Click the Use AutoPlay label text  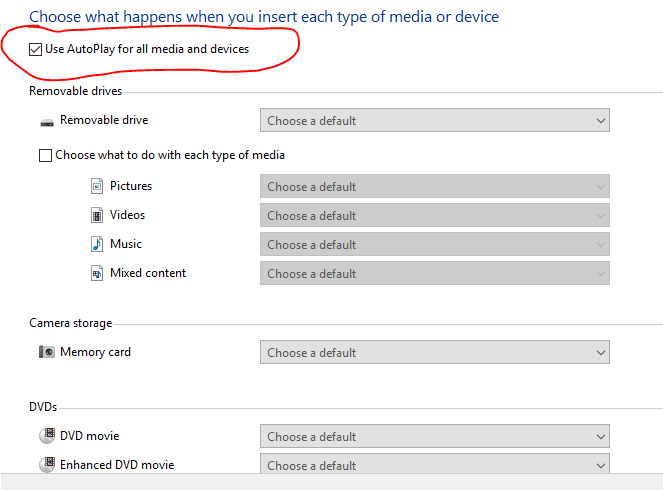[147, 49]
